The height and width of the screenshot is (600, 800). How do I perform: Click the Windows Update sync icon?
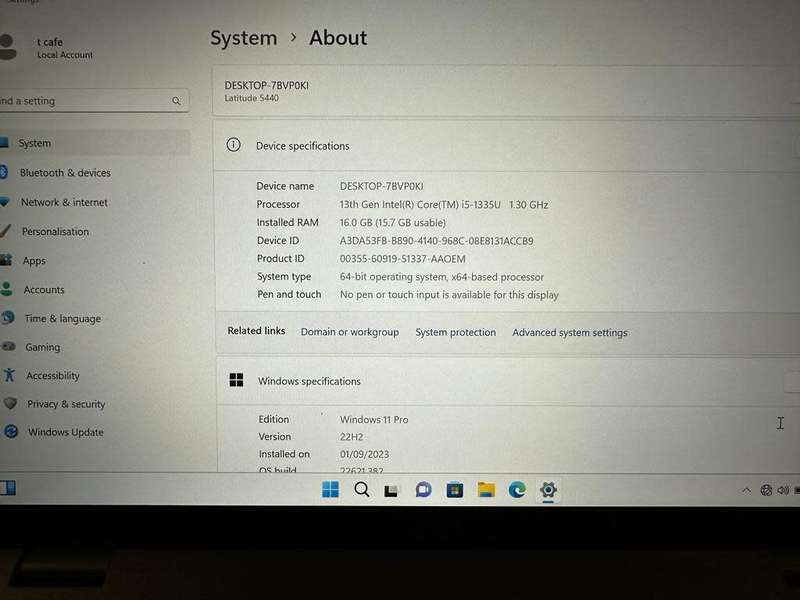coord(11,432)
